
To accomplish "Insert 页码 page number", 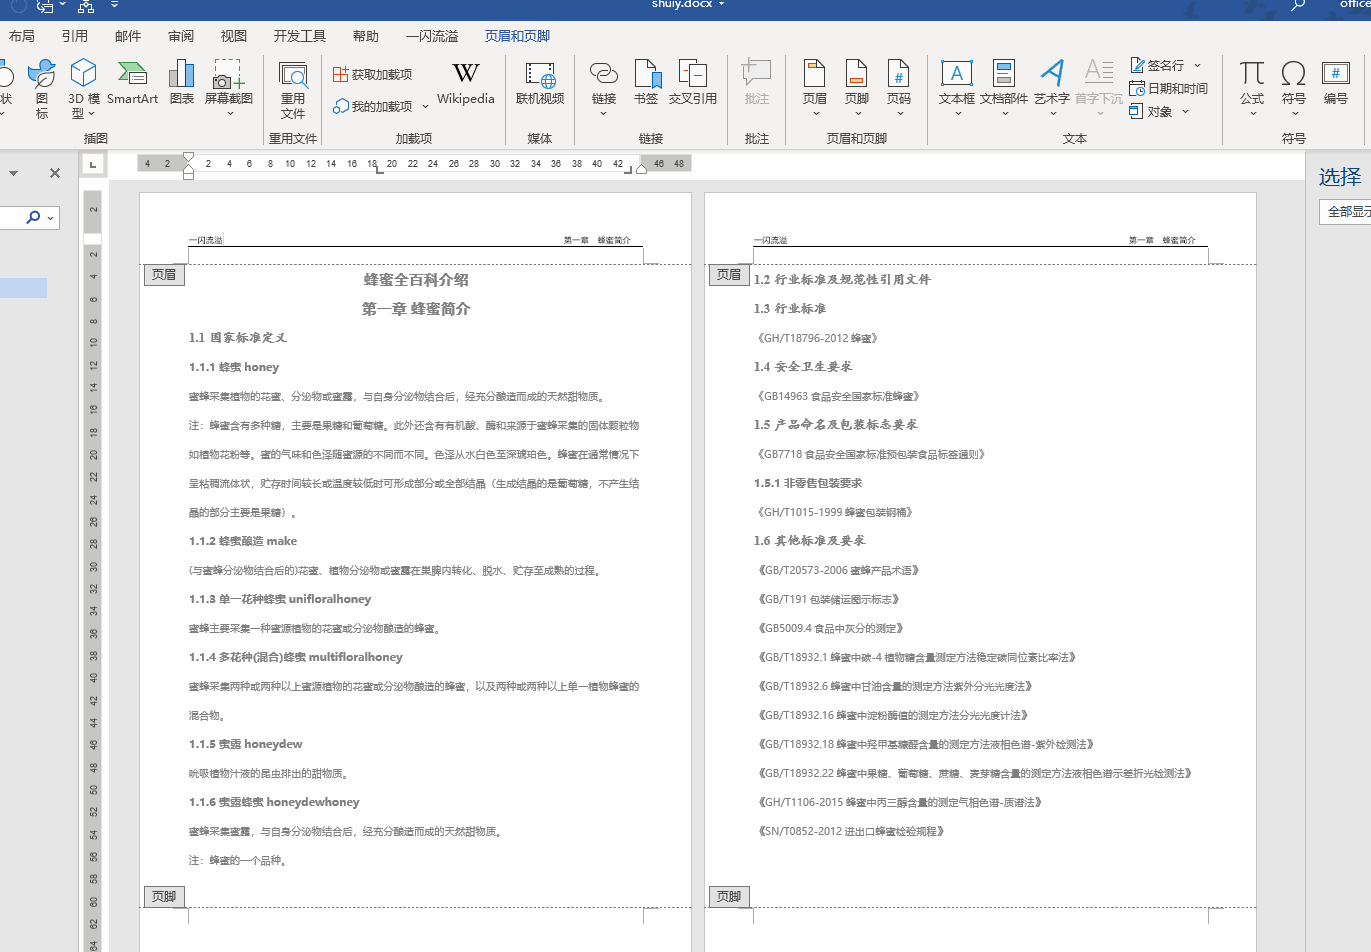I will tap(899, 88).
